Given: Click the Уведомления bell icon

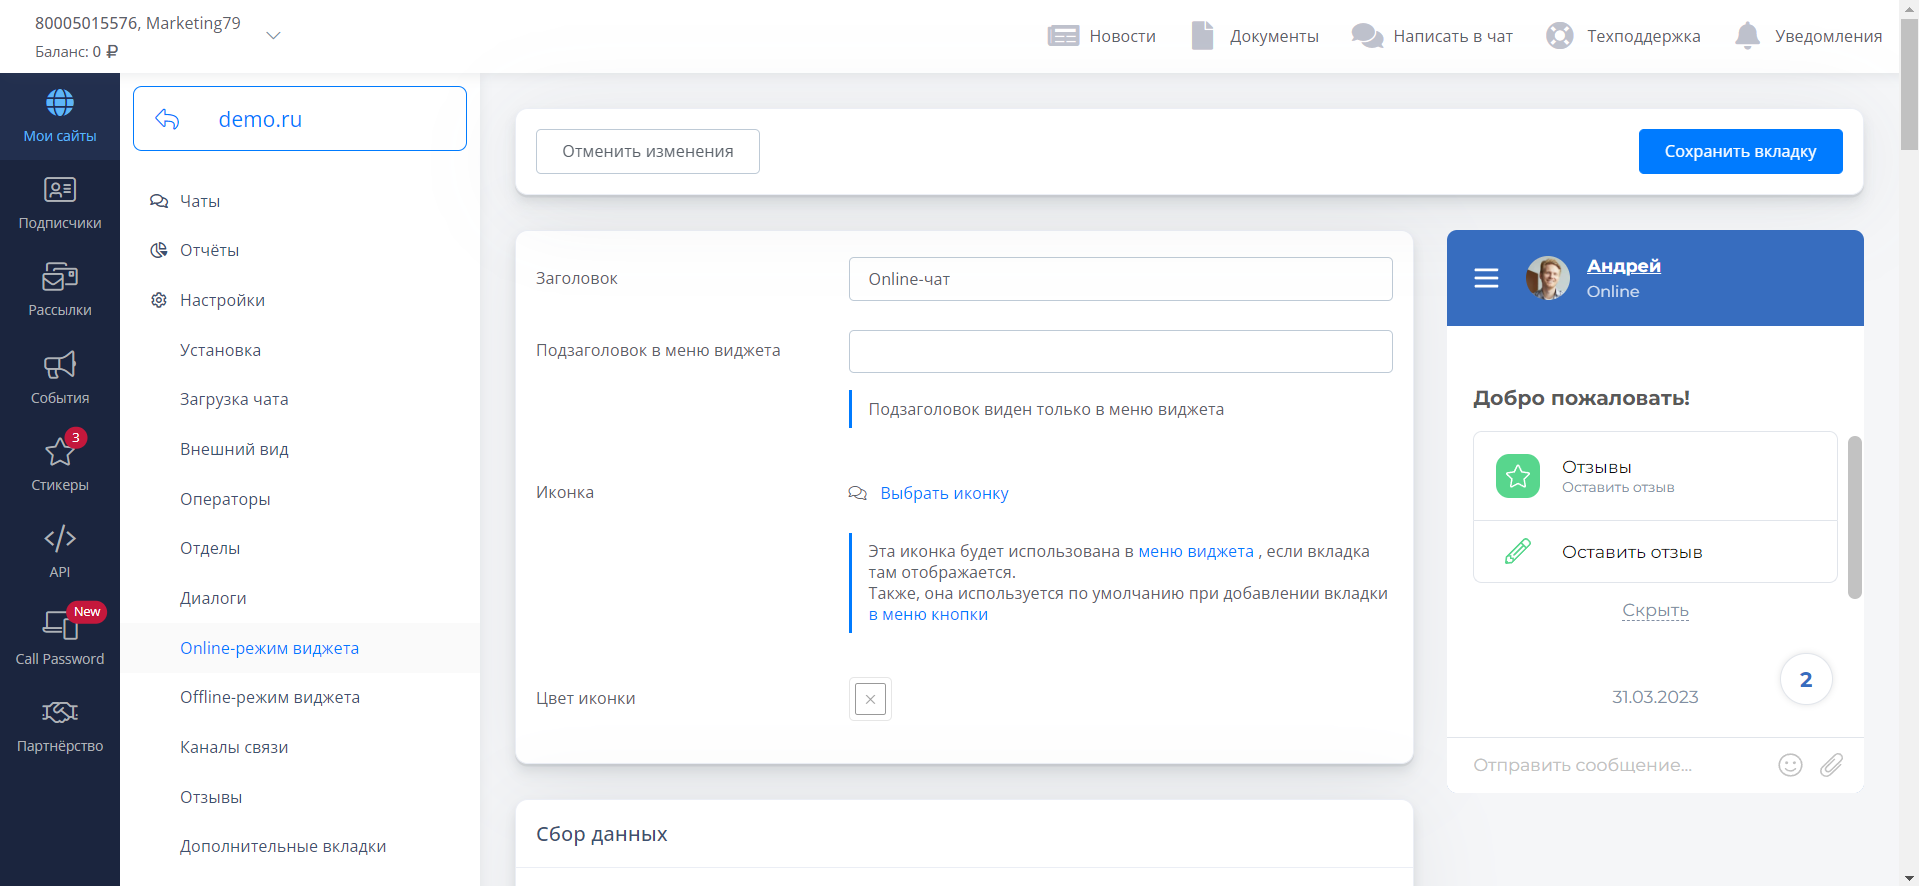Looking at the screenshot, I should (1747, 36).
